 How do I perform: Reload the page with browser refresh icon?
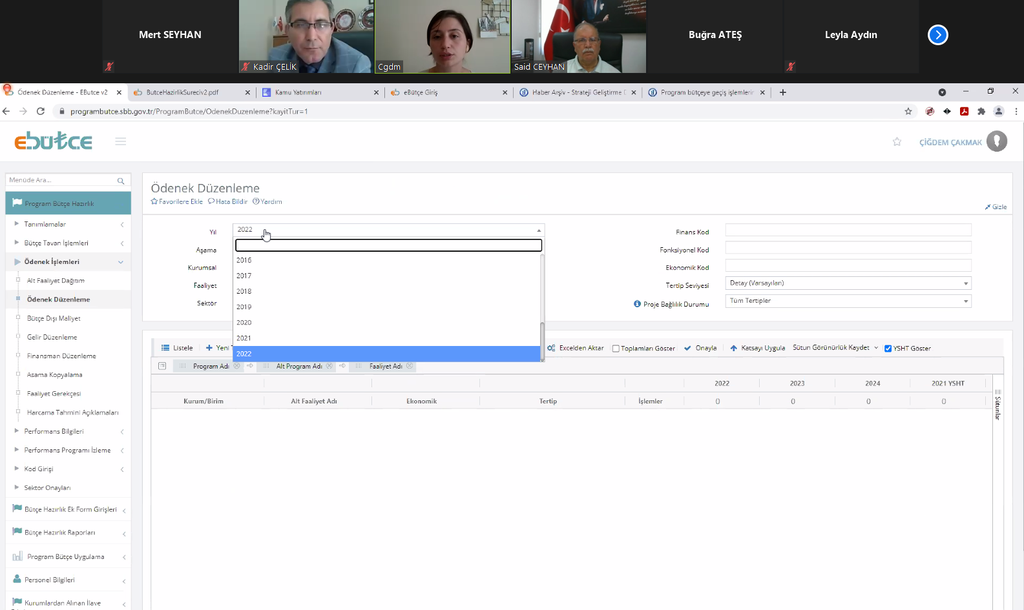point(40,111)
